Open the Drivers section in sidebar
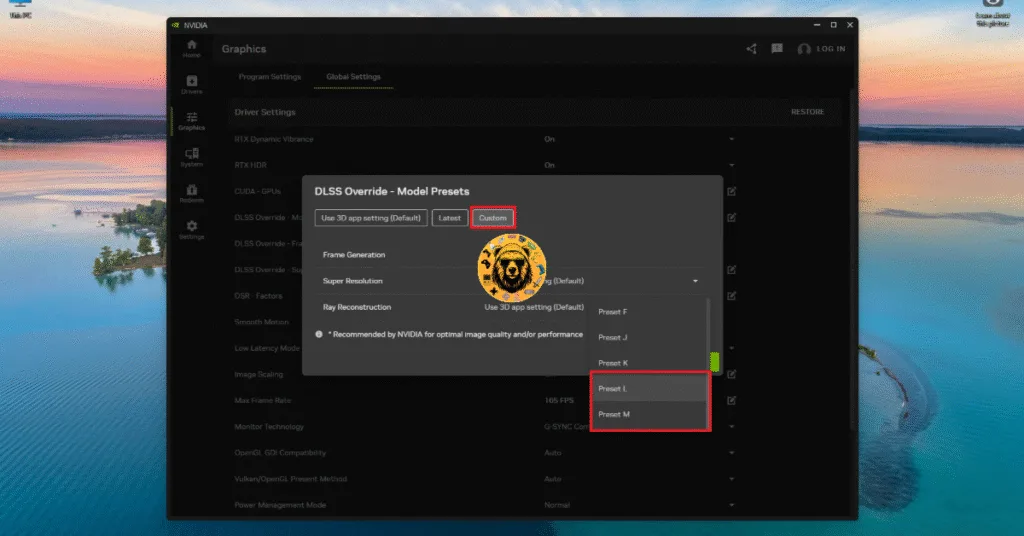 191,85
